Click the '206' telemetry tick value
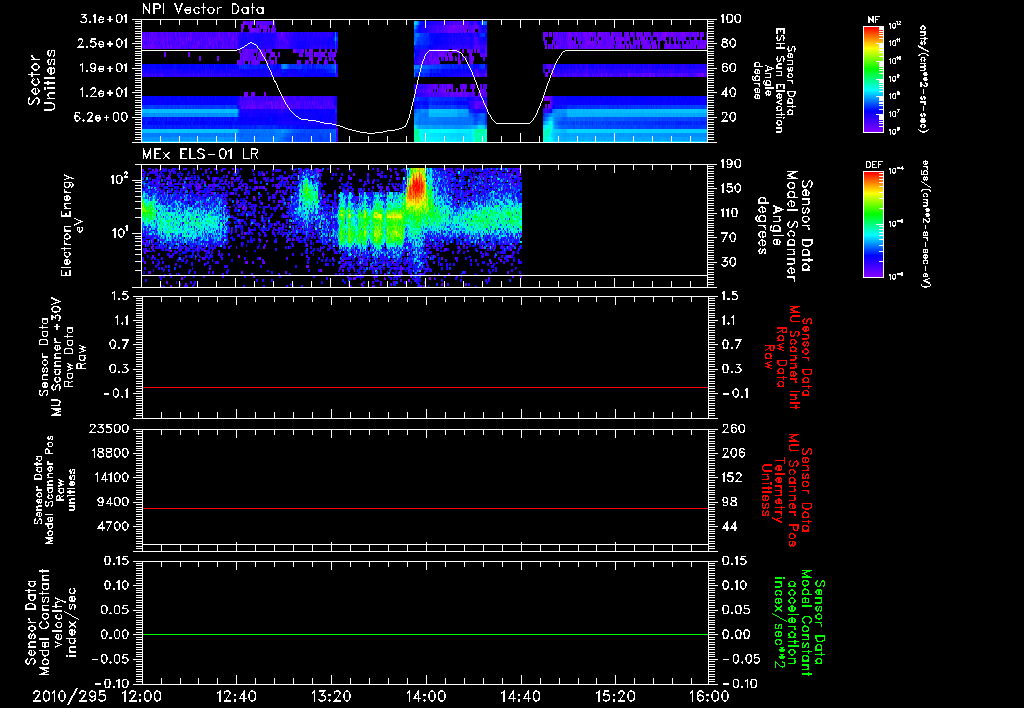The height and width of the screenshot is (708, 1024). 733,453
